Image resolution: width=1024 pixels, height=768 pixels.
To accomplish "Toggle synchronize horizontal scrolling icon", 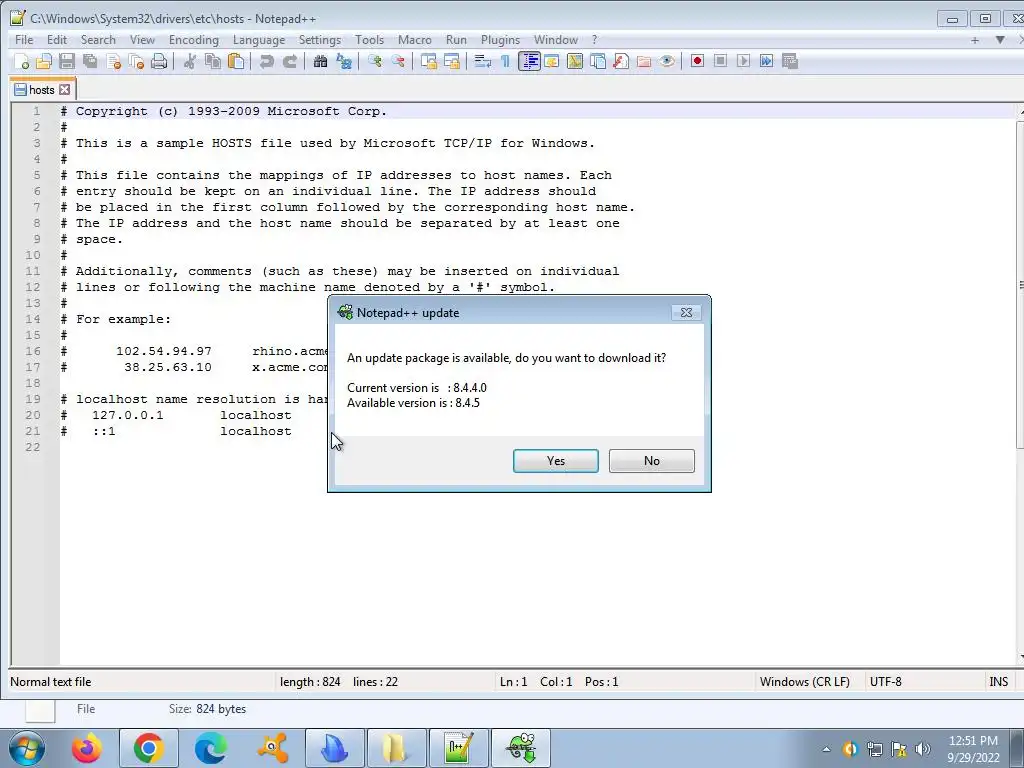I will pyautogui.click(x=452, y=61).
